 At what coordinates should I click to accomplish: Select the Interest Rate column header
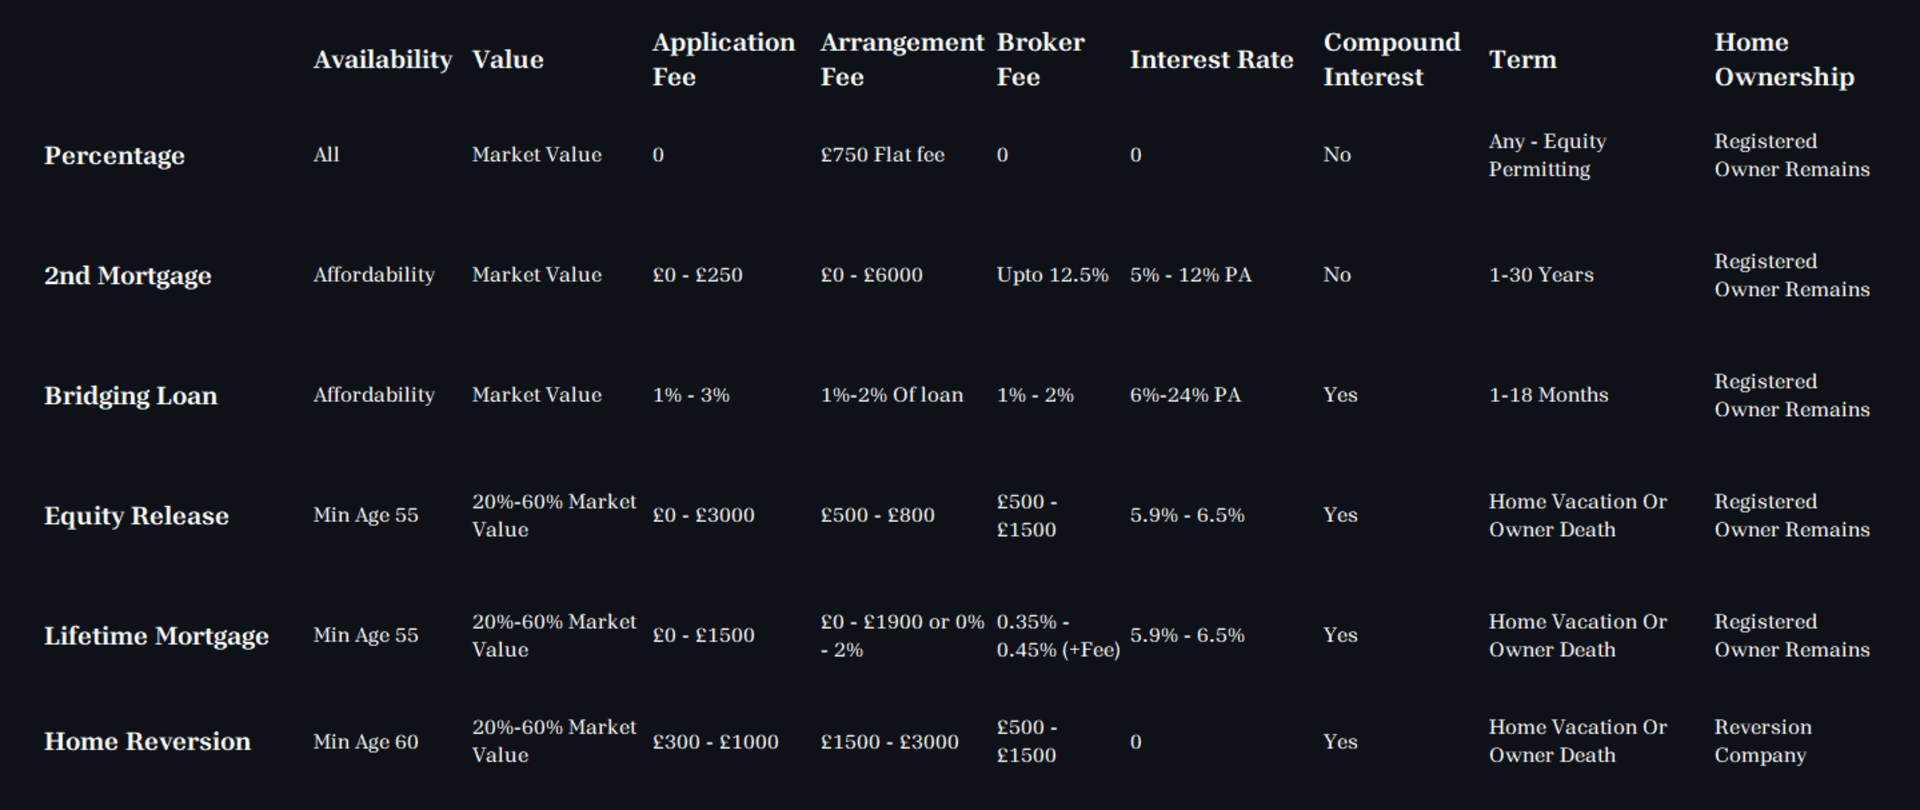pos(1212,60)
